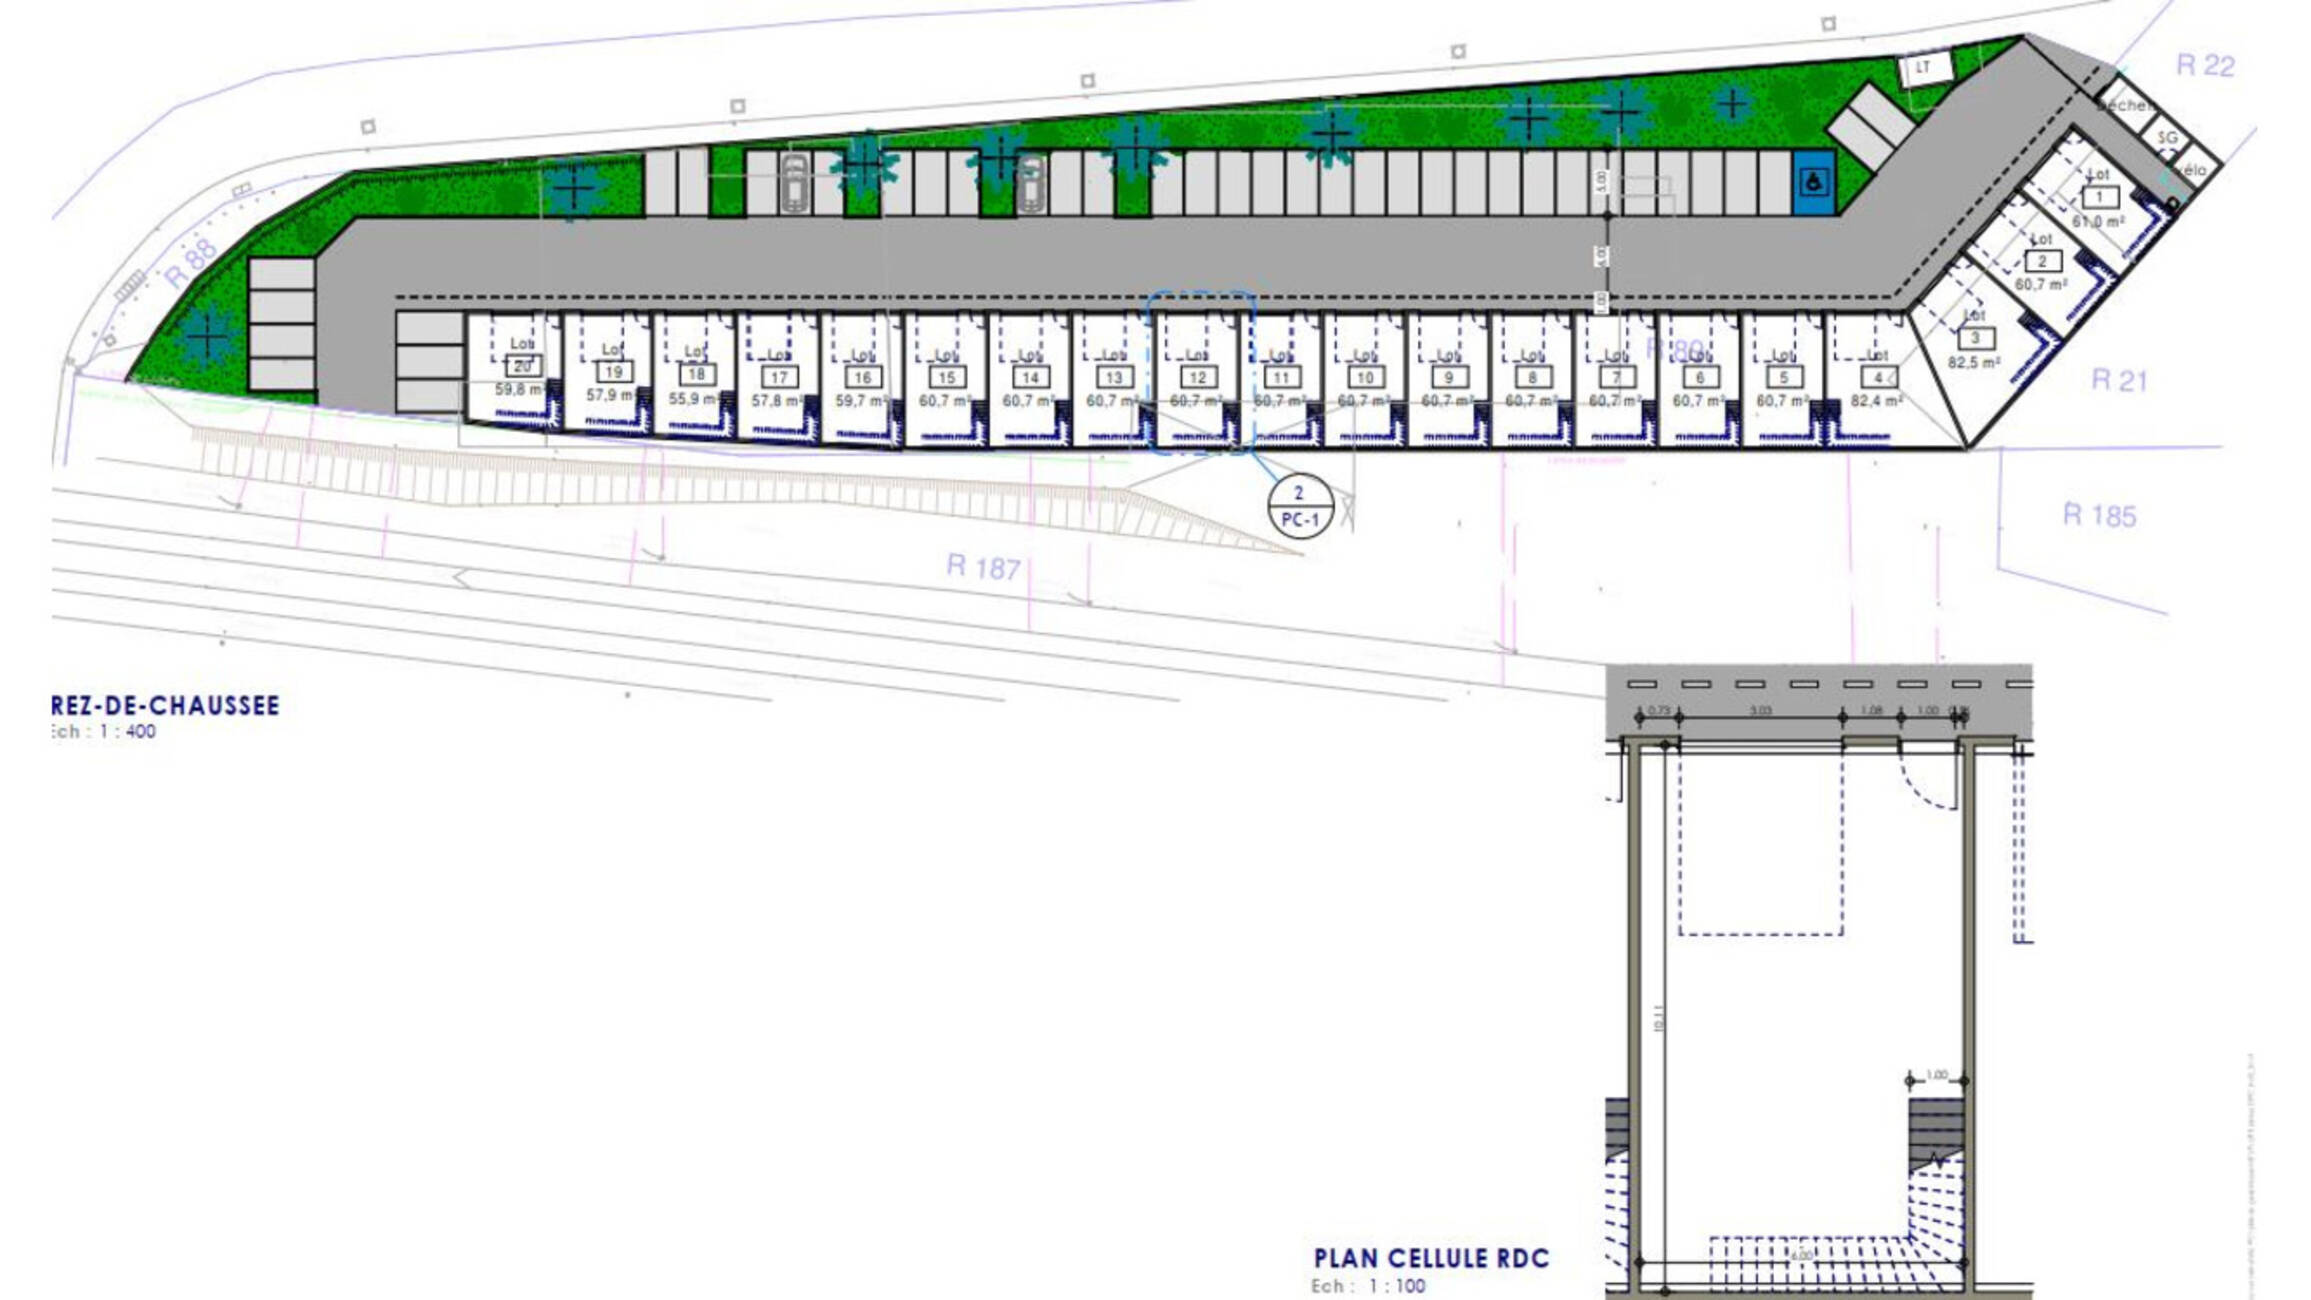
Task: Click the Lot 1 number box
Action: (2099, 198)
